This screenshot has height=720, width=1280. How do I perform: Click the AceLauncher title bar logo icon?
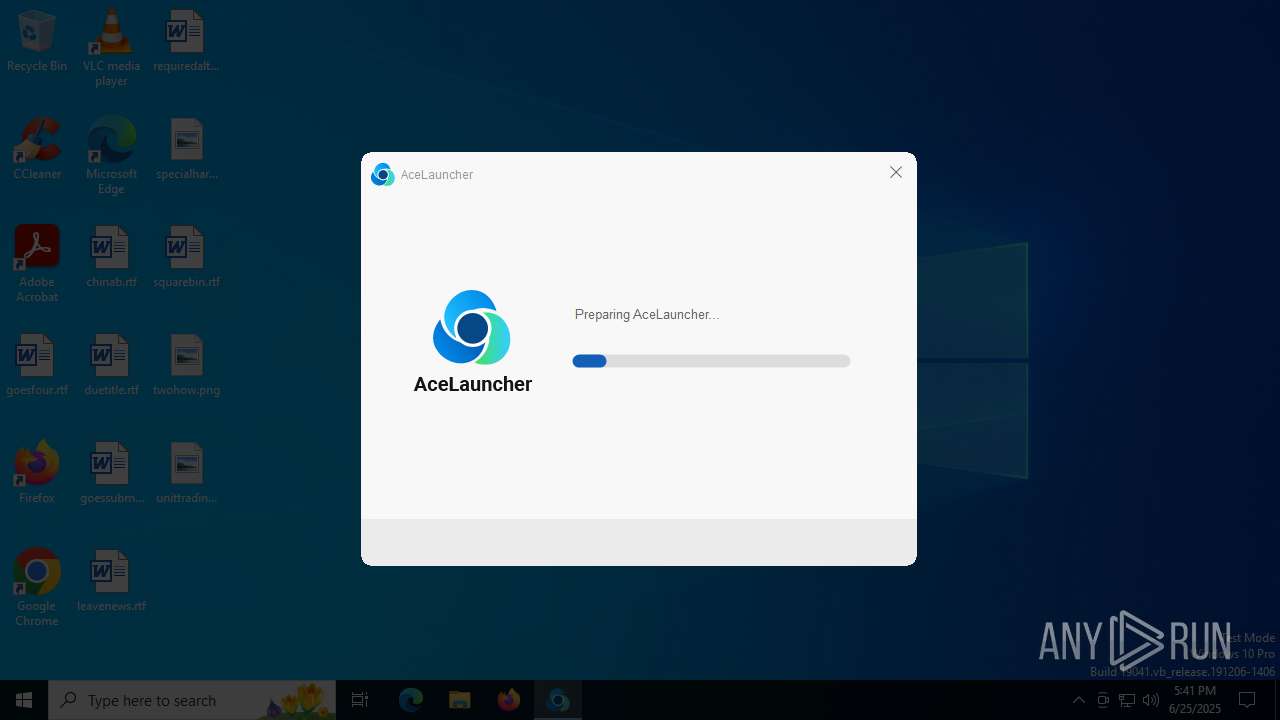pos(382,174)
